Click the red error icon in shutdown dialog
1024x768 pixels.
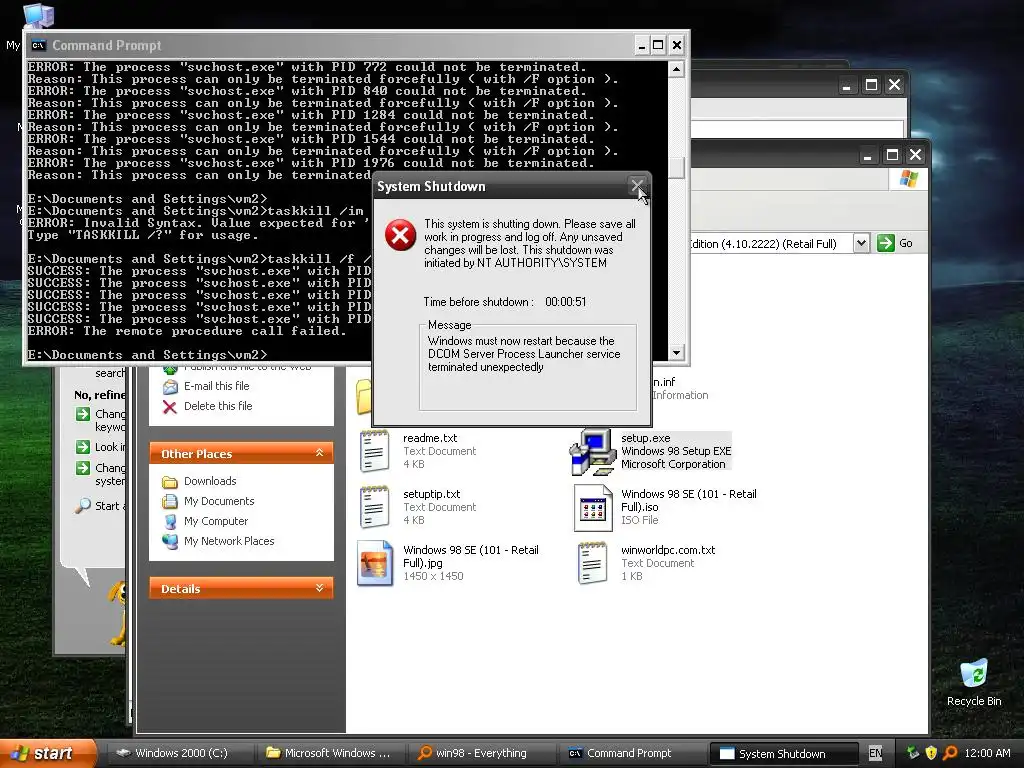click(x=400, y=235)
